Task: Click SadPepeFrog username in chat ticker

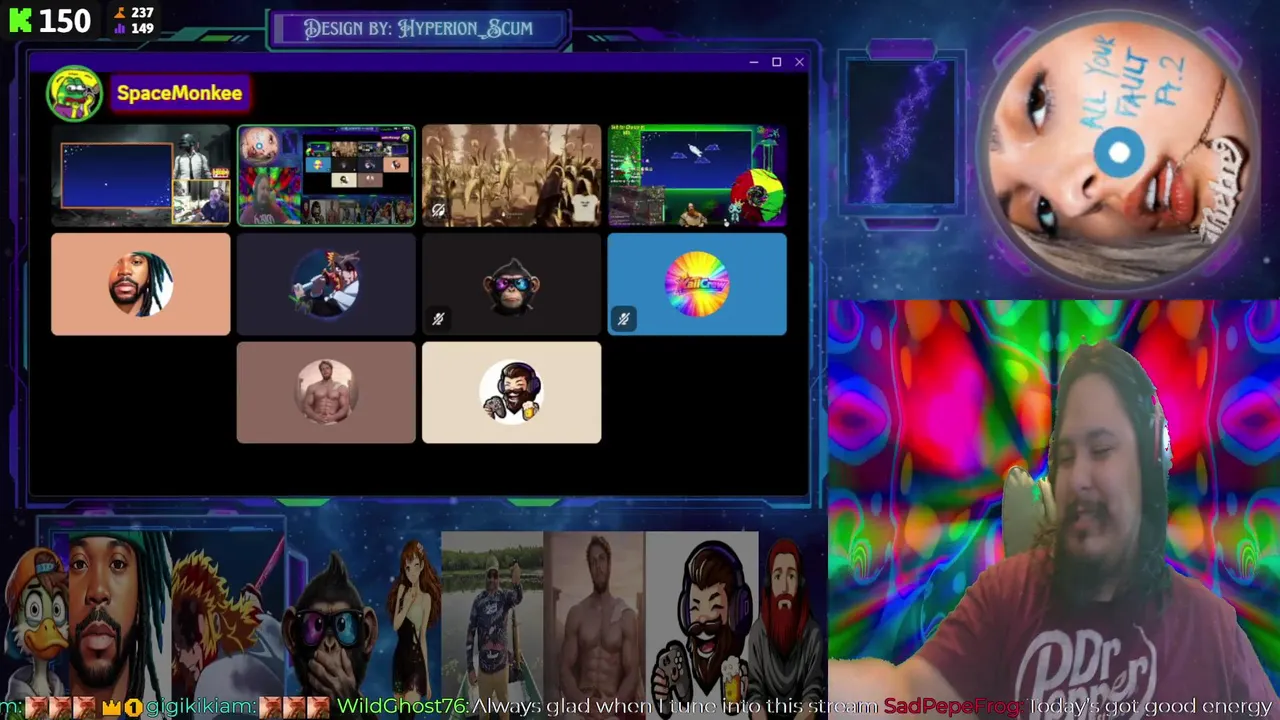Action: 951,707
